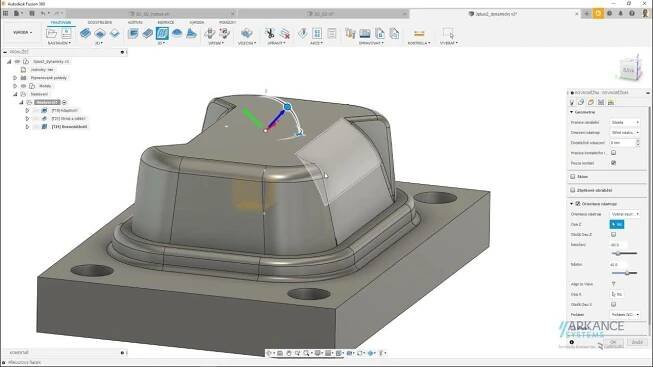Click the red-cross Upravit icon
The height and width of the screenshot is (367, 653).
click(284, 33)
